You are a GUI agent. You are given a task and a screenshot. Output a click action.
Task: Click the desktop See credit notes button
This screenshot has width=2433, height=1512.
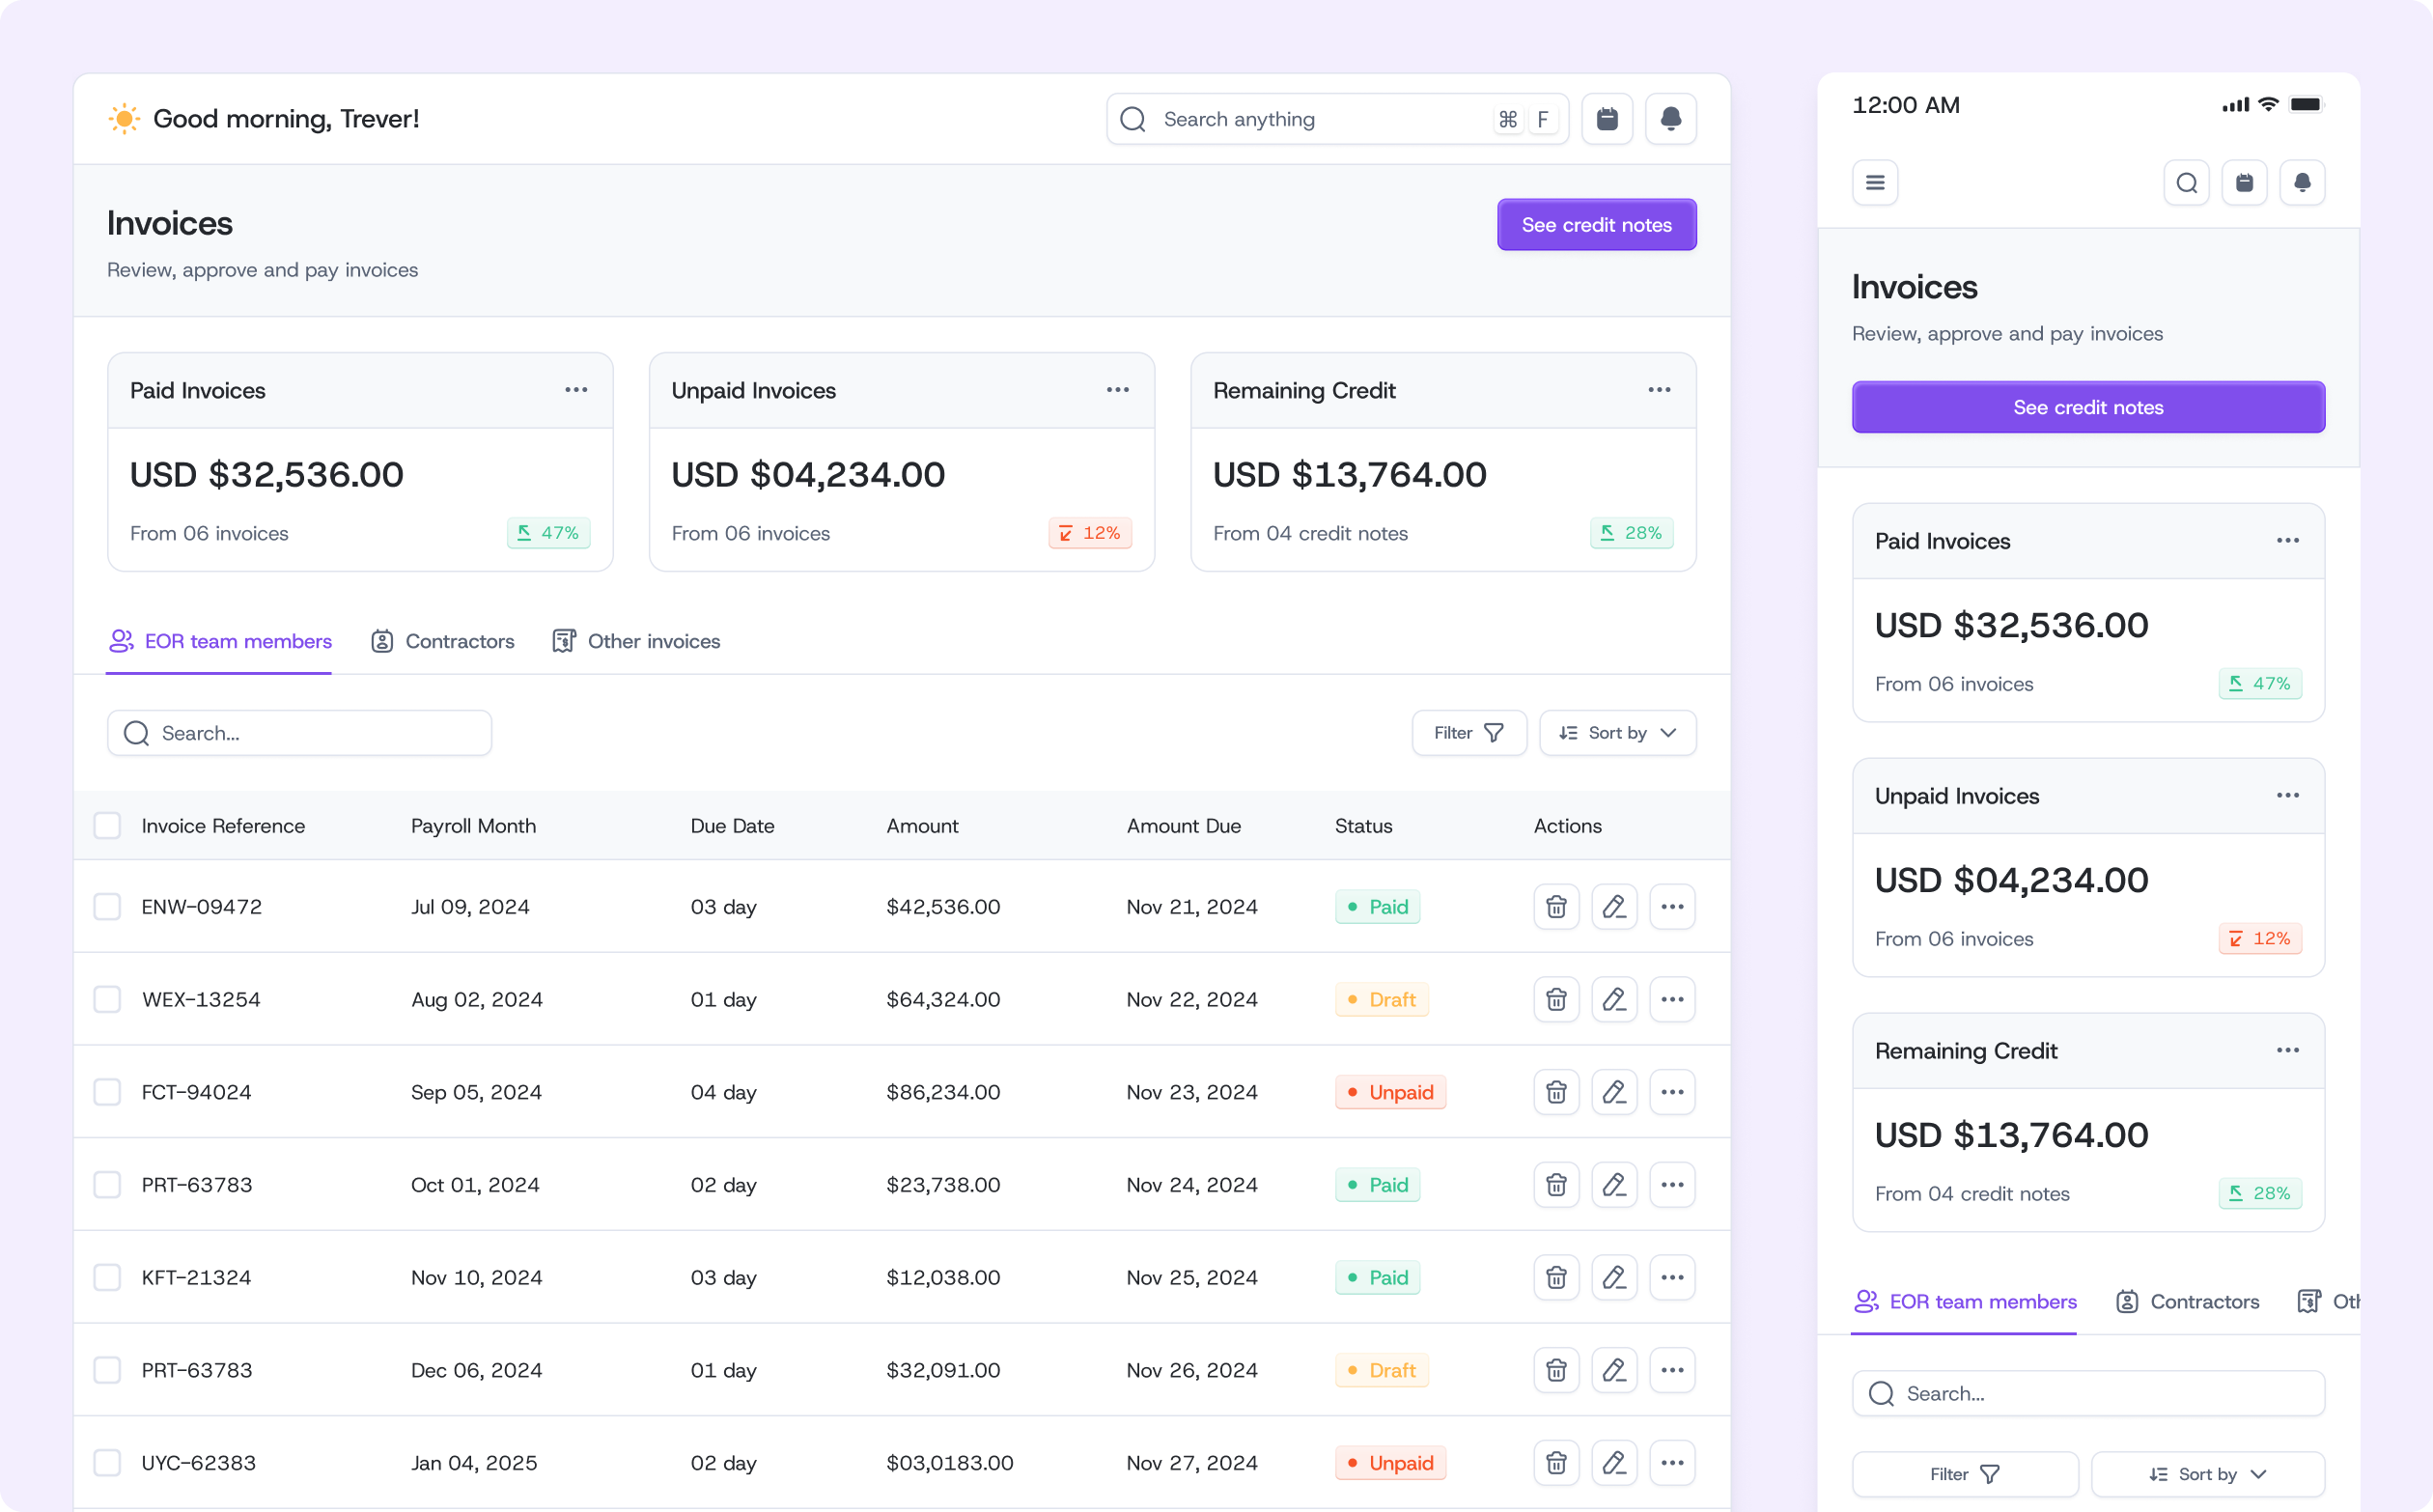coord(1596,225)
